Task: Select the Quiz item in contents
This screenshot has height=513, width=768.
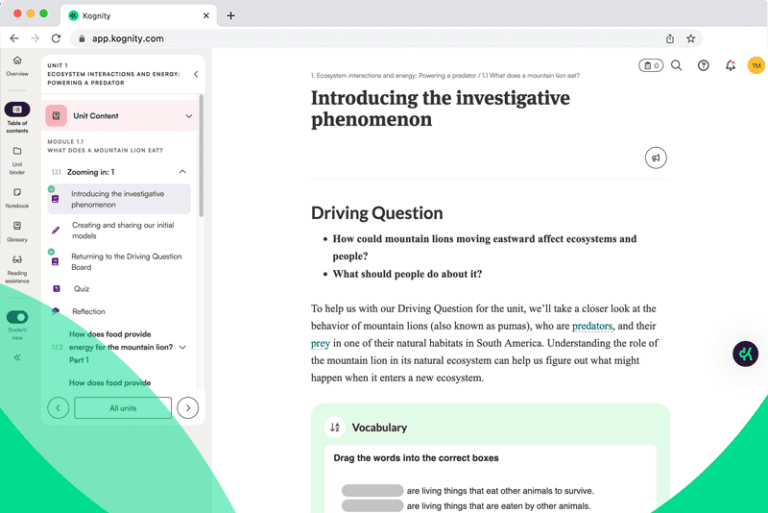Action: click(81, 289)
